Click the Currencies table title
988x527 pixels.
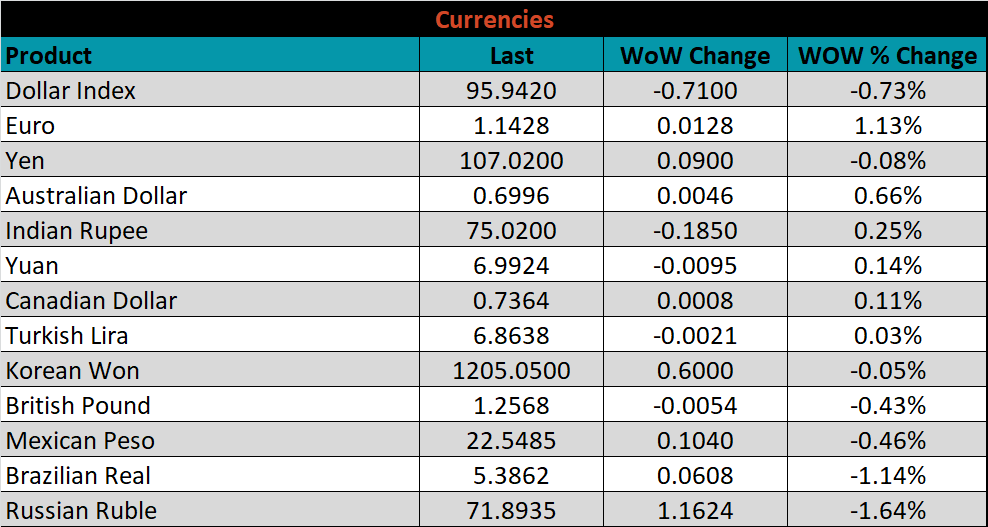pyautogui.click(x=494, y=20)
